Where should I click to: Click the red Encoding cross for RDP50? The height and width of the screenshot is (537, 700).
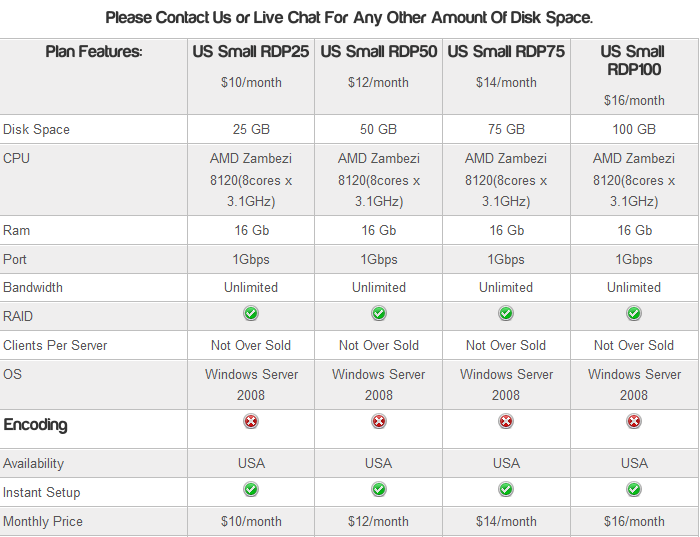pyautogui.click(x=379, y=422)
